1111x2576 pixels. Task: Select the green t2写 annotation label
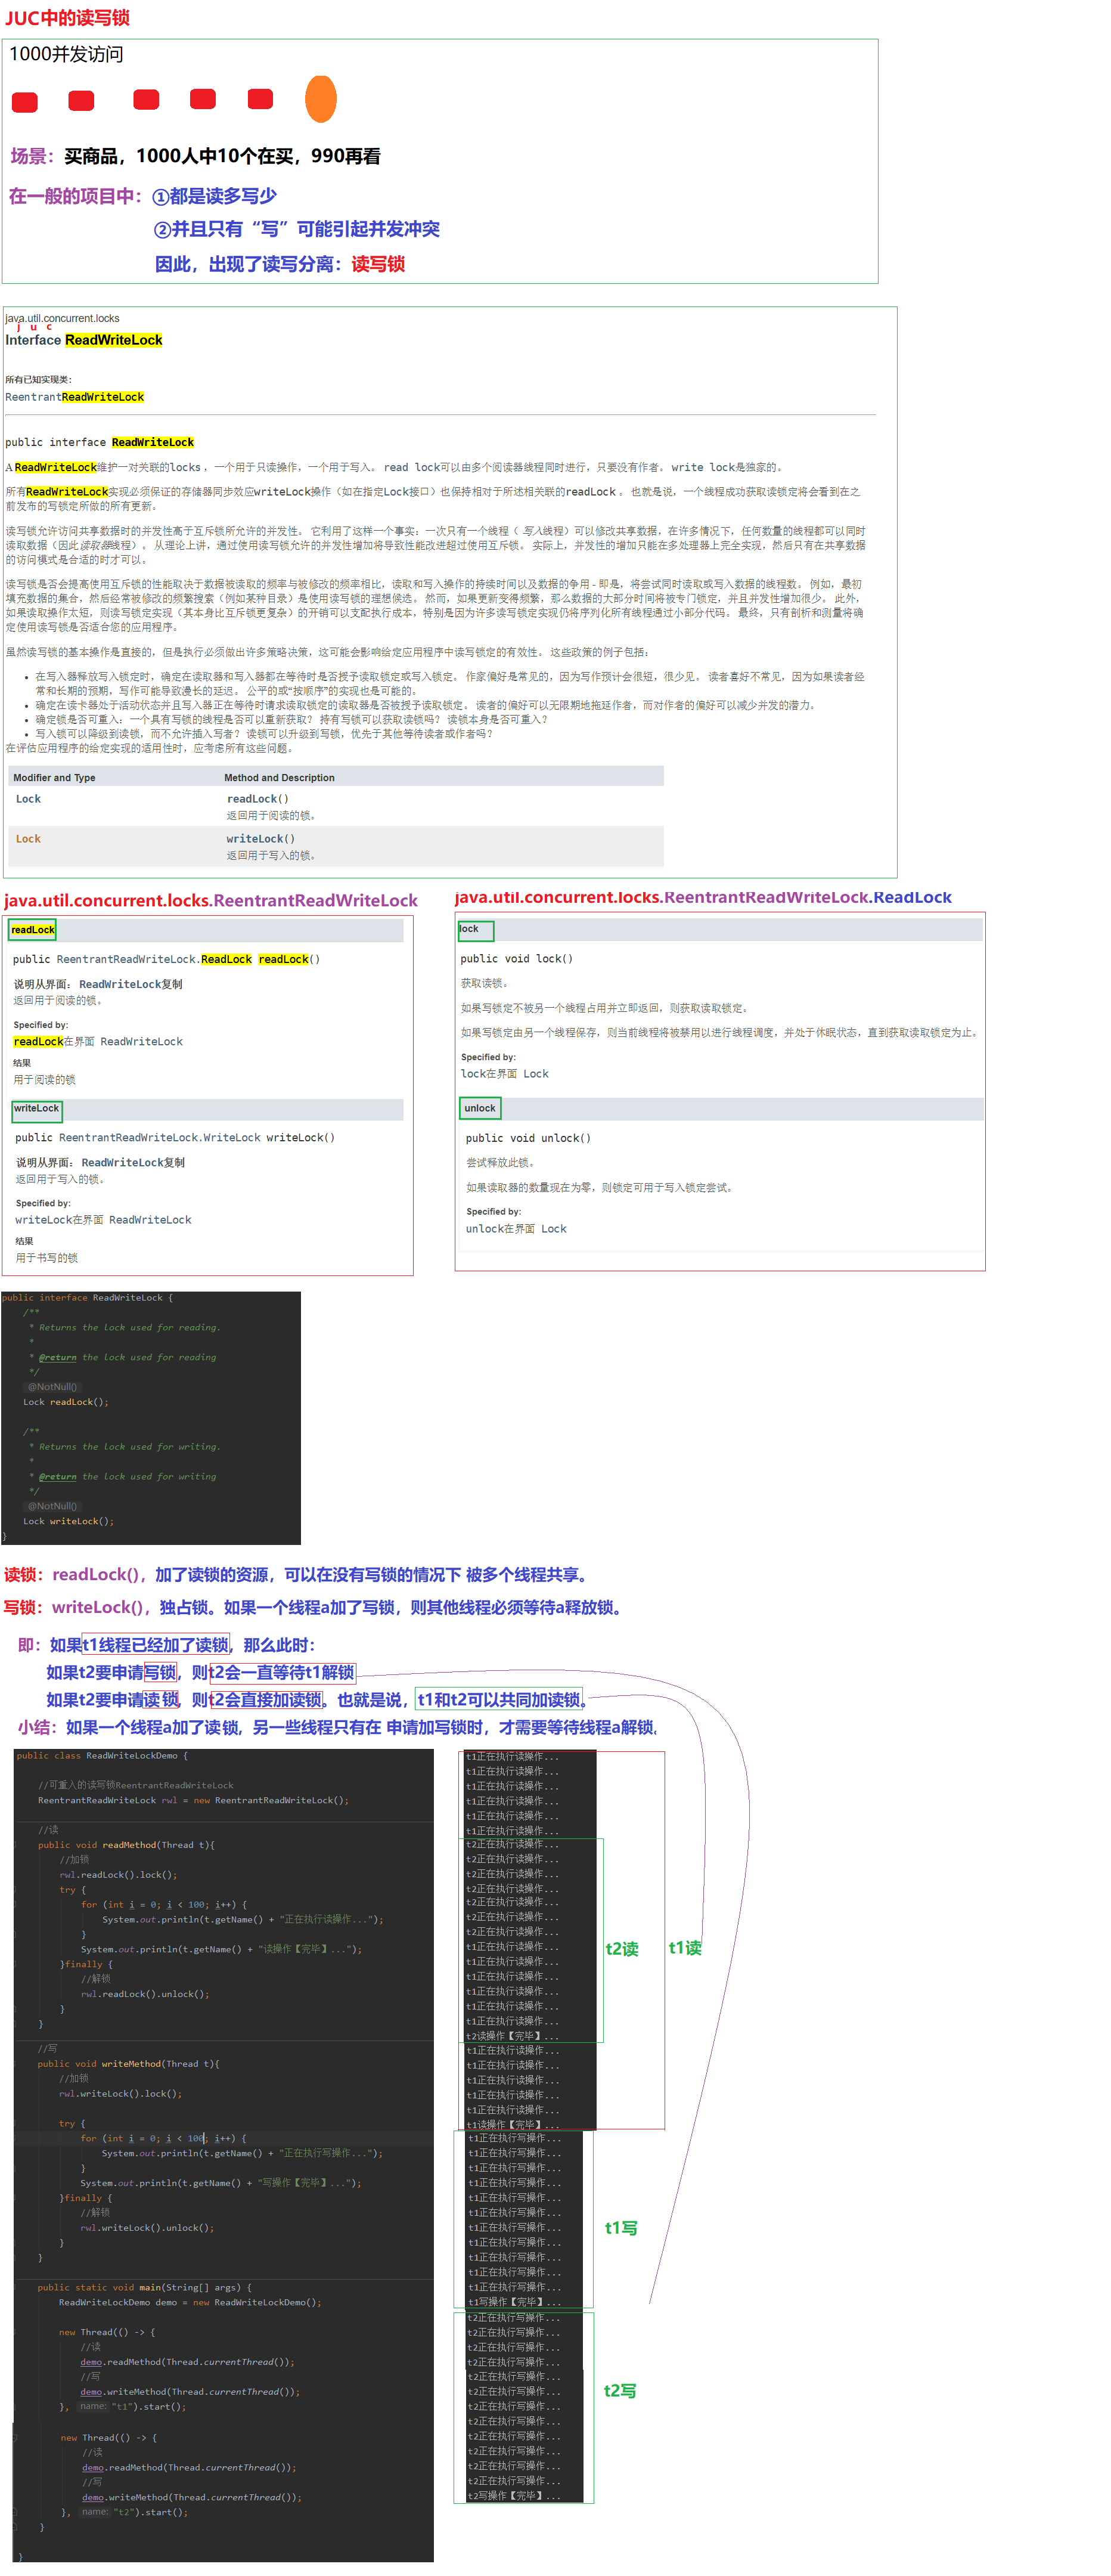[x=619, y=2390]
